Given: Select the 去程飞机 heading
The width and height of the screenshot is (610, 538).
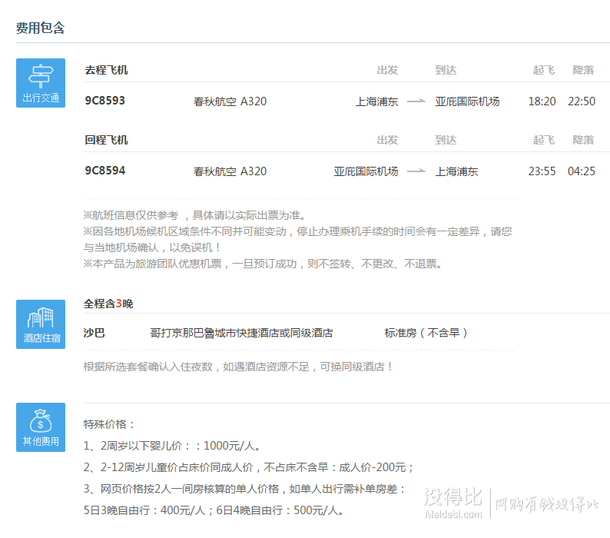Looking at the screenshot, I should [x=106, y=70].
